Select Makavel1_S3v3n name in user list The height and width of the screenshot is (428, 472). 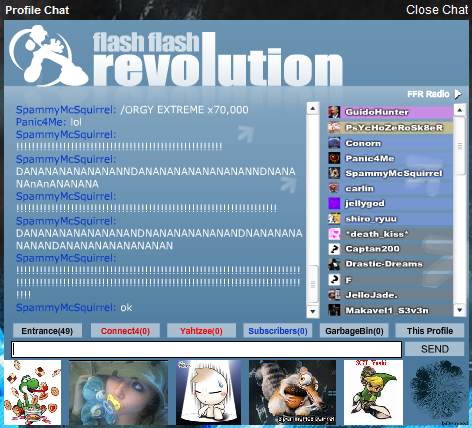tap(387, 310)
